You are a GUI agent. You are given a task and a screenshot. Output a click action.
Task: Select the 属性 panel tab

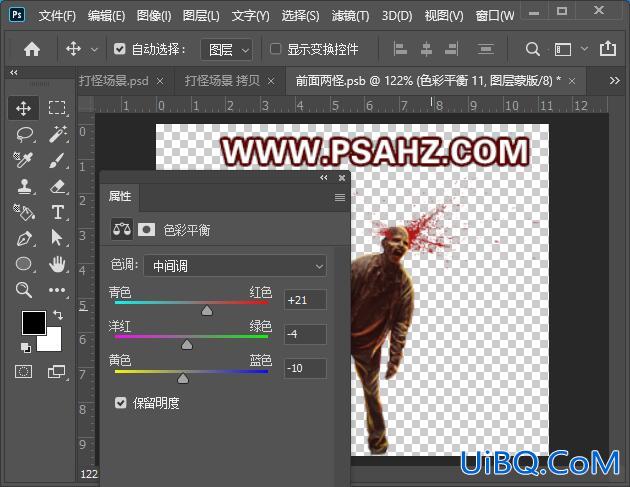pyautogui.click(x=120, y=196)
